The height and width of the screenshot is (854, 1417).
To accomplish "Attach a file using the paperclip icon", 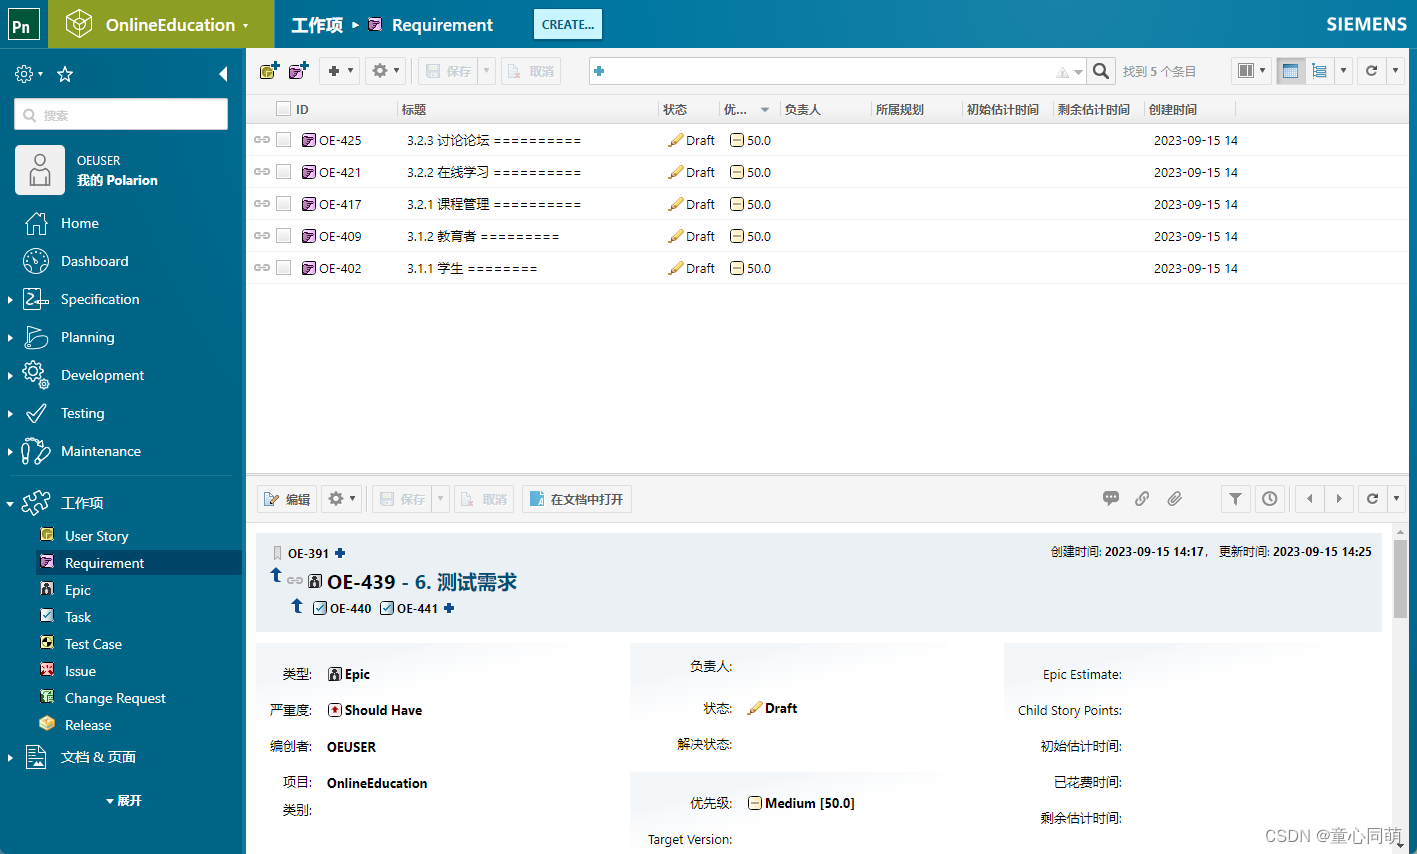I will click(1174, 498).
